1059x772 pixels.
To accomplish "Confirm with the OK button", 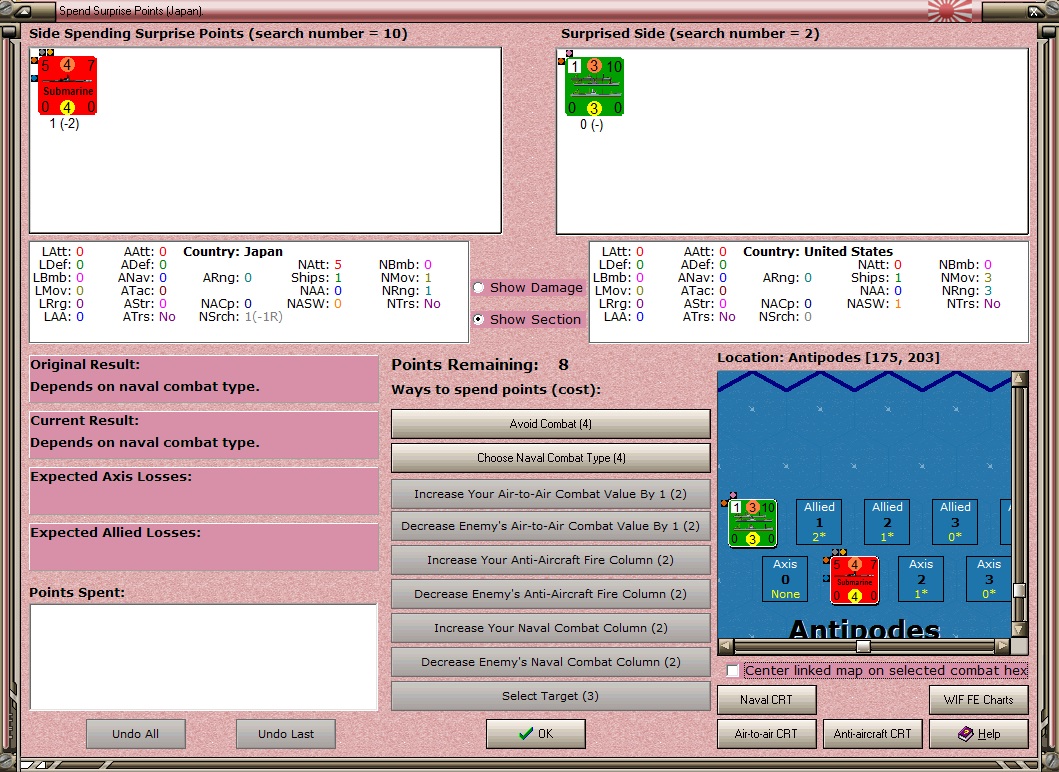I will coord(536,734).
